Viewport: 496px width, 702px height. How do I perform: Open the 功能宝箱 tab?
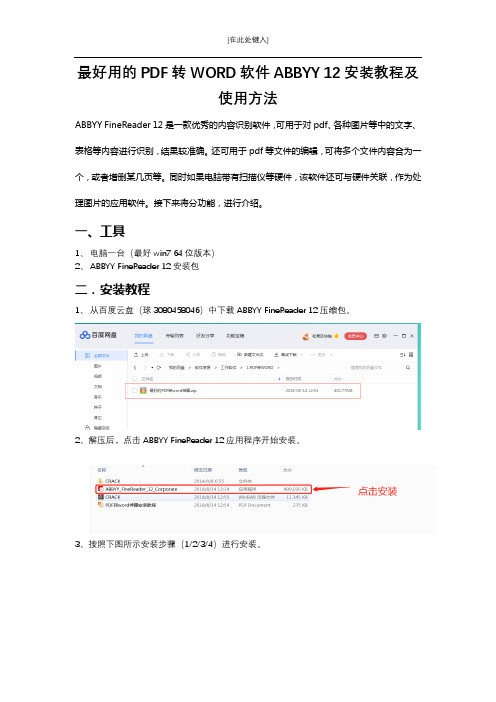235,336
